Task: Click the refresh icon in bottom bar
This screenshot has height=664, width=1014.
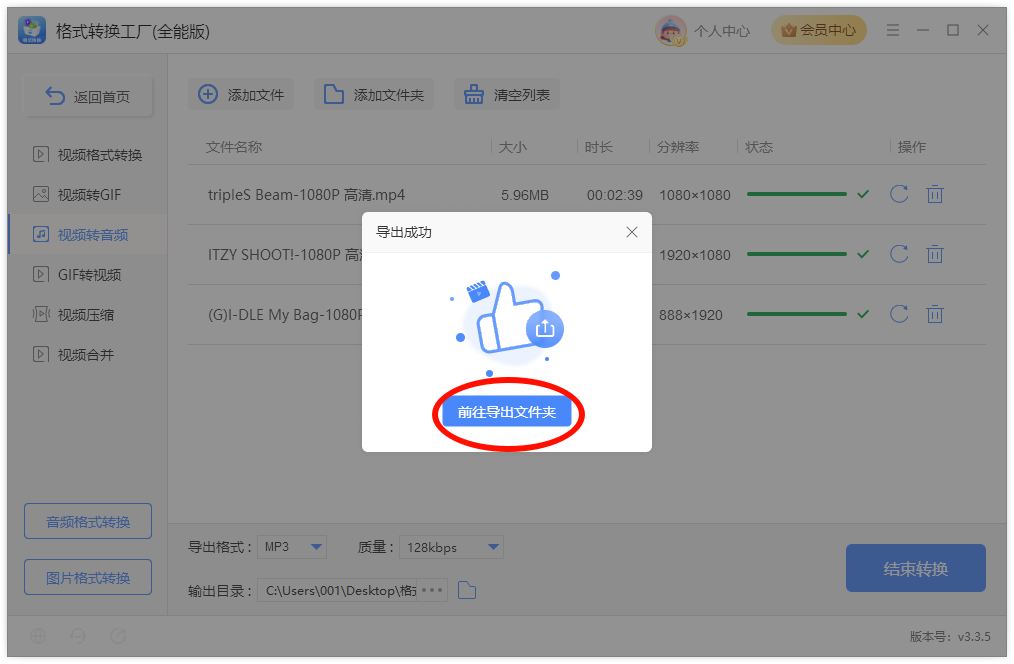Action: pyautogui.click(x=118, y=636)
